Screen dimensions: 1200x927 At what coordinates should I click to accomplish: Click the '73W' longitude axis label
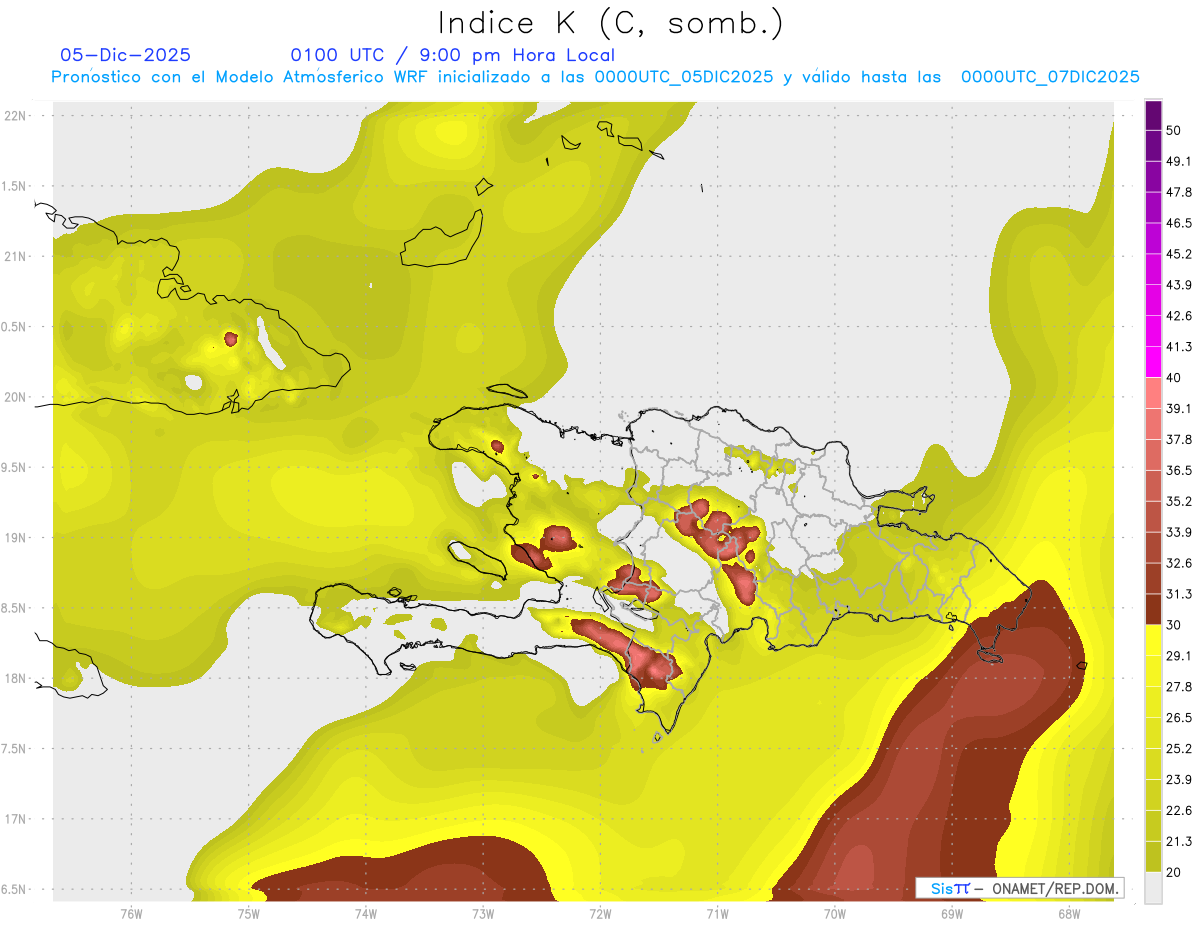[483, 914]
